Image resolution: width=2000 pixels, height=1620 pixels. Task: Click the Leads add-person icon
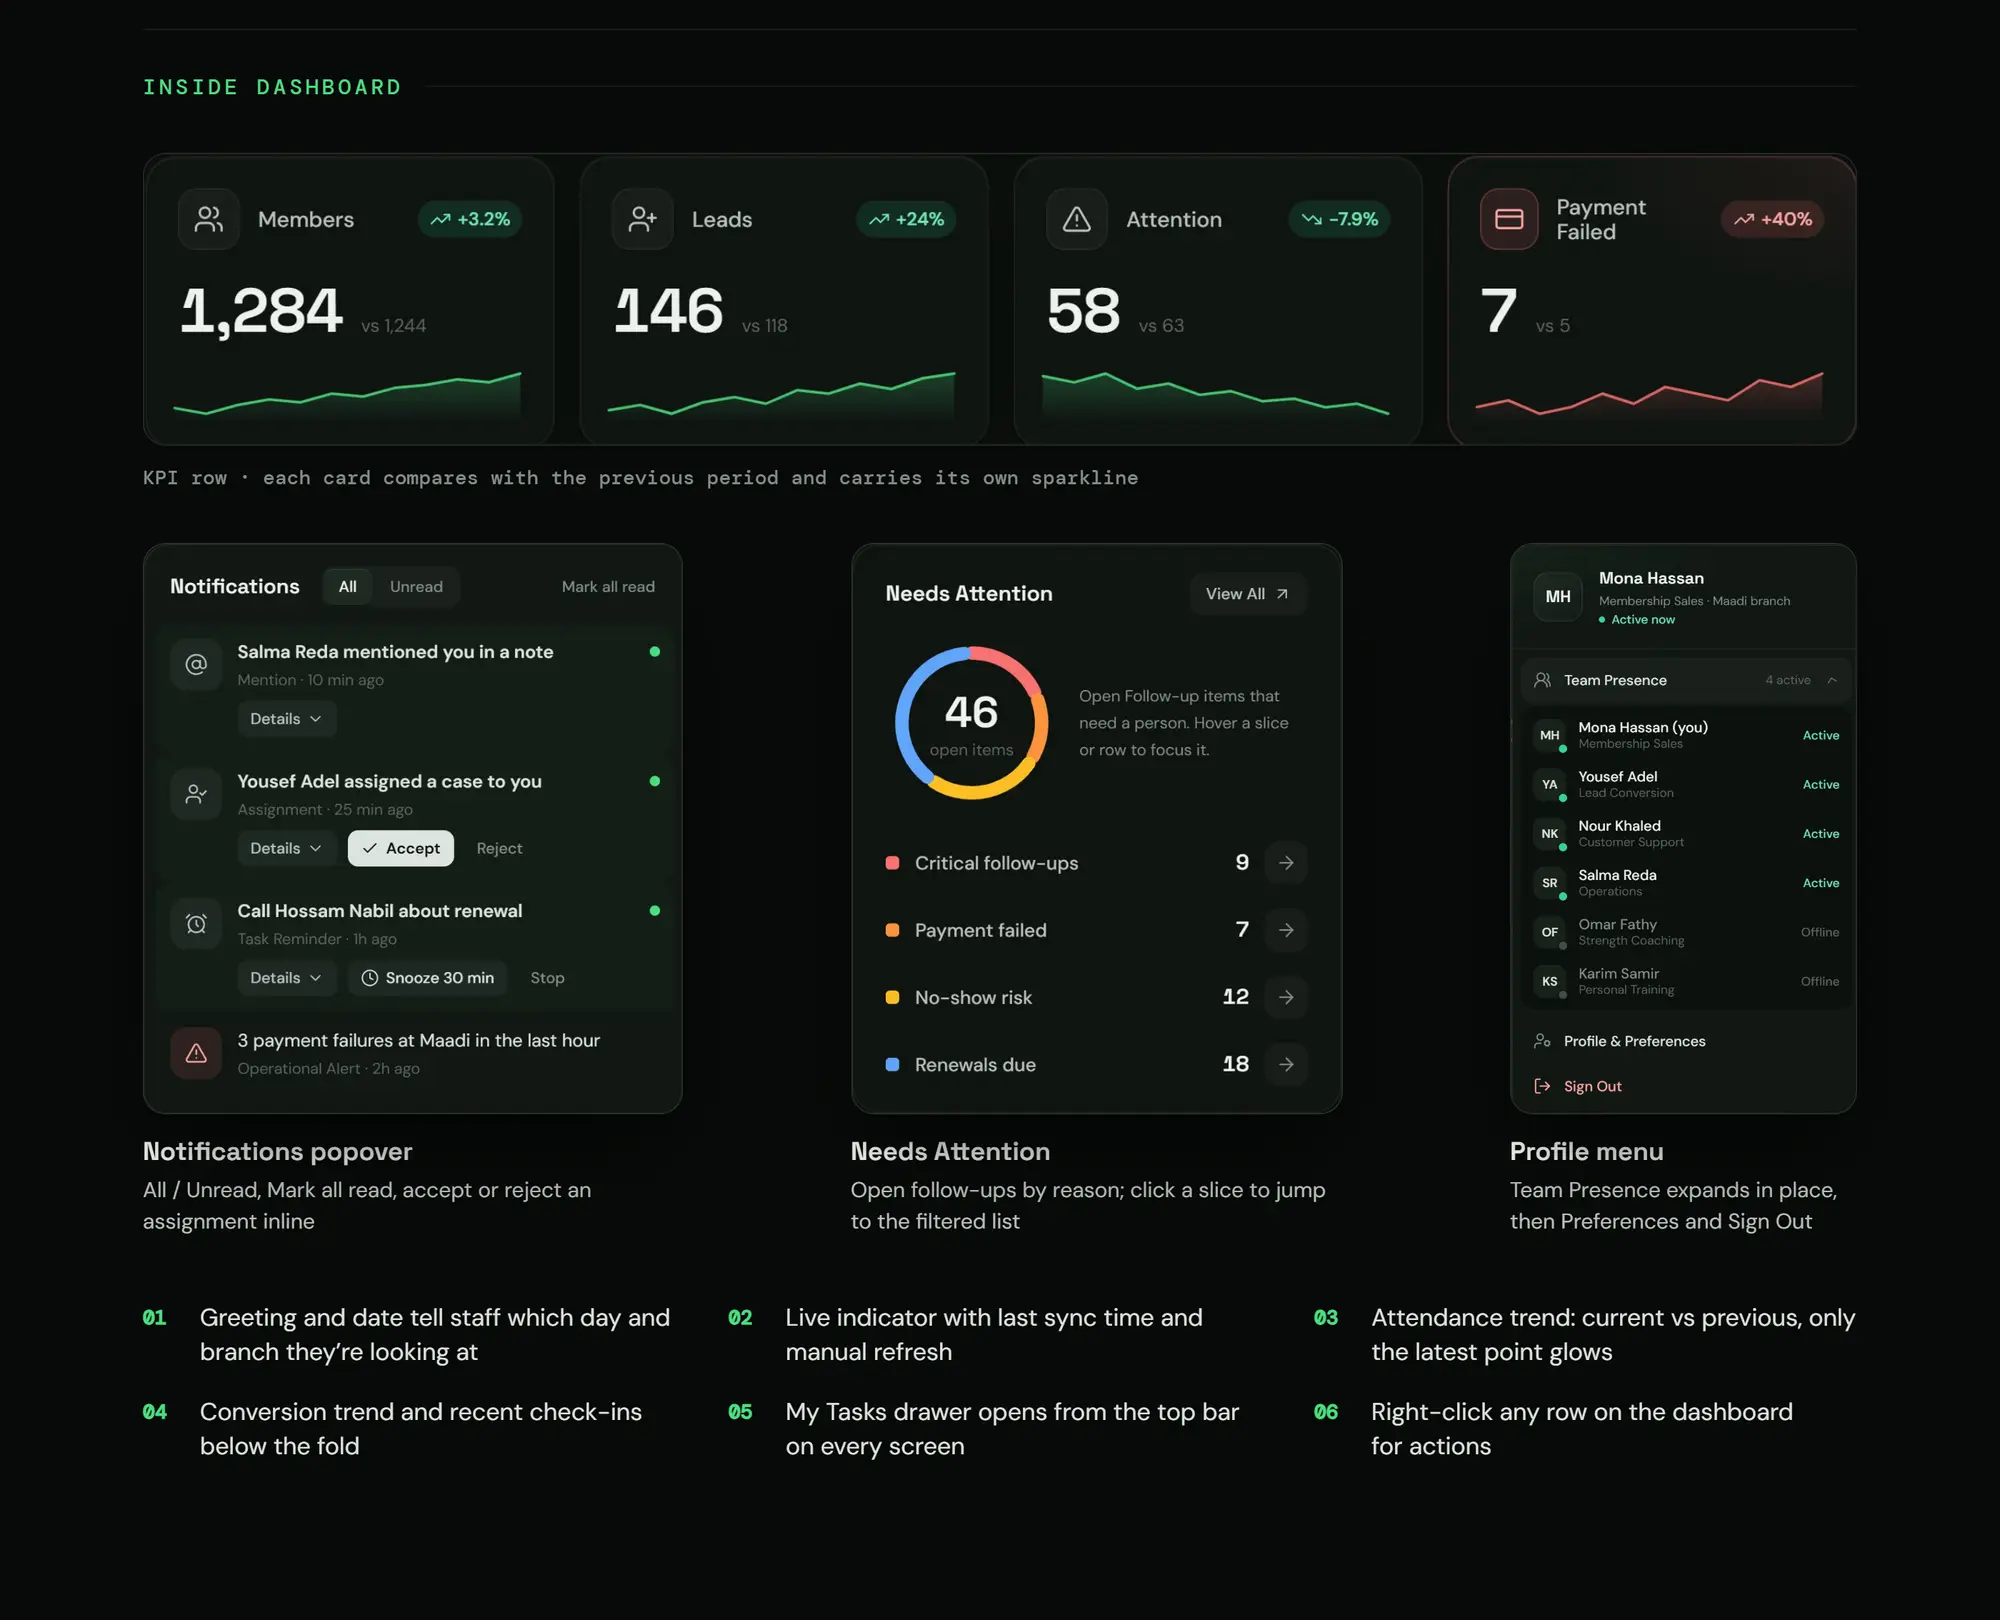[642, 219]
